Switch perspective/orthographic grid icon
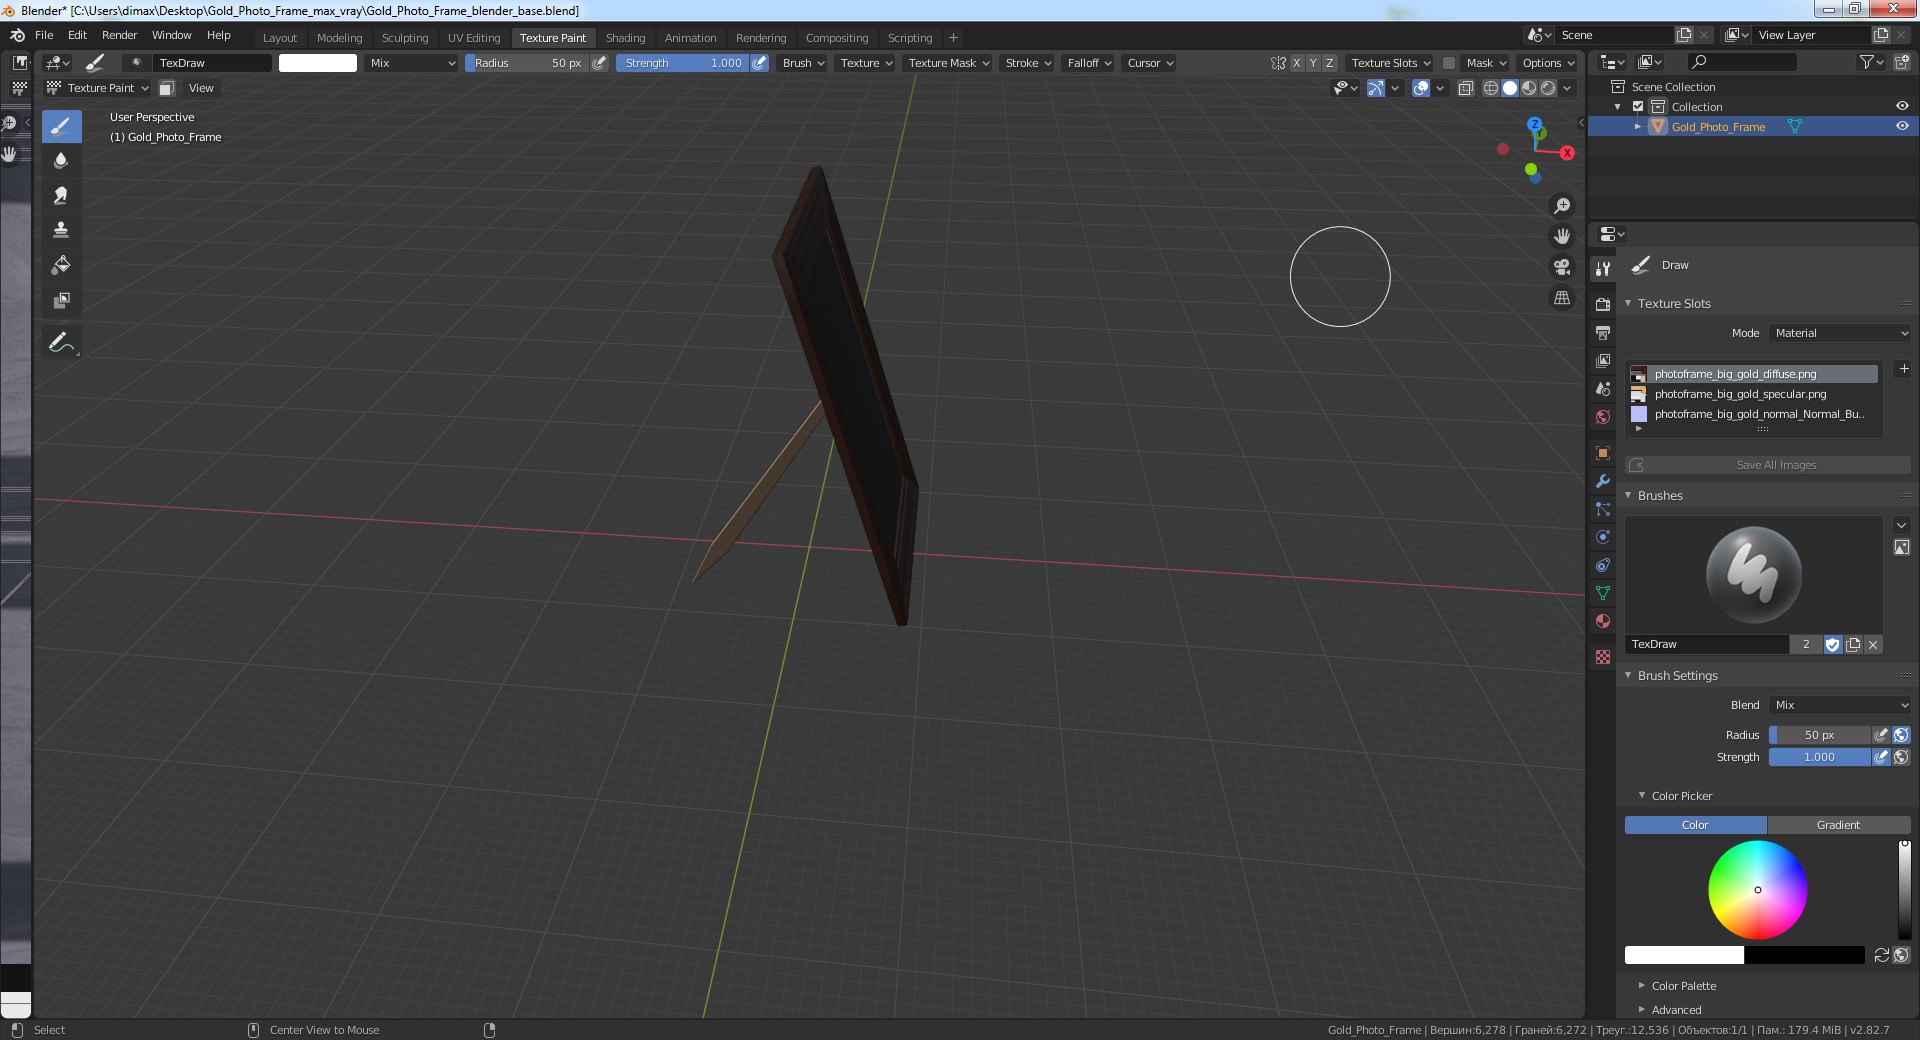 [x=1561, y=298]
